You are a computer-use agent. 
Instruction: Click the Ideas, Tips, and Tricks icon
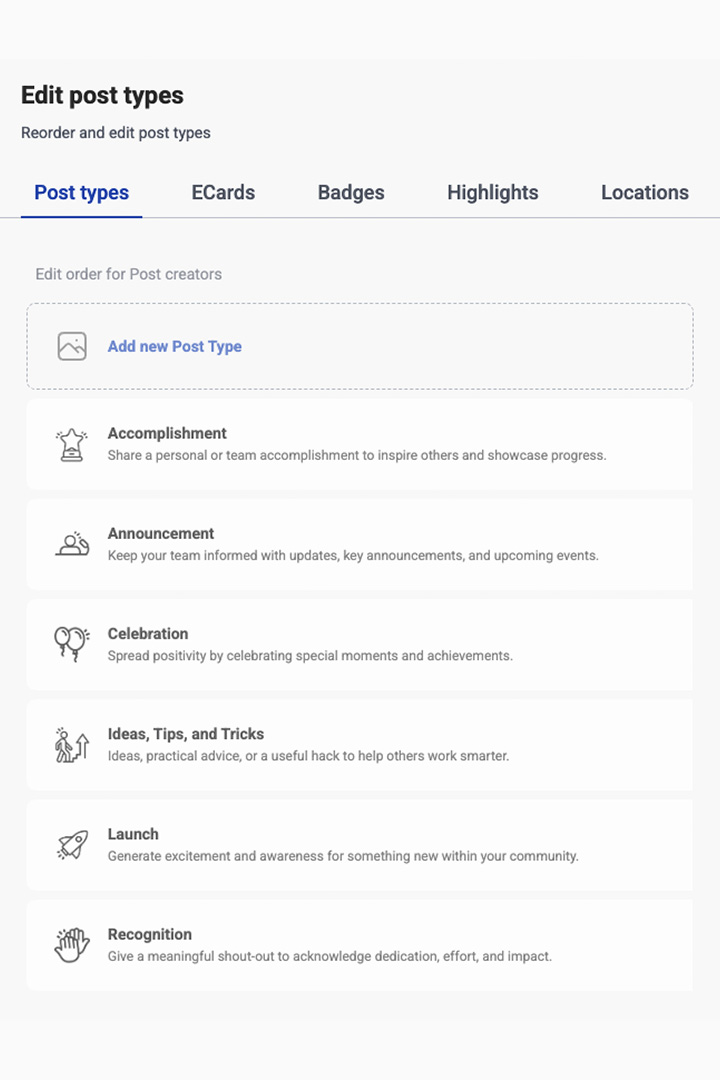coord(72,745)
